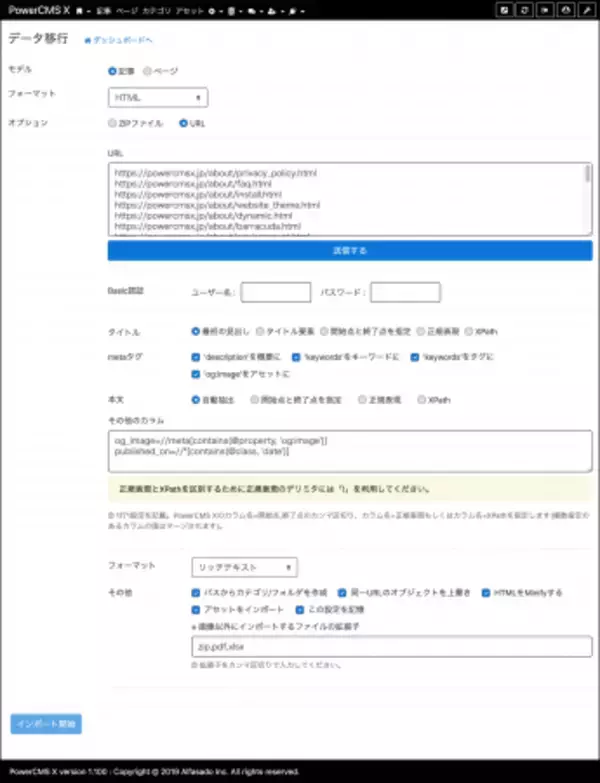Image resolution: width=600 pixels, height=783 pixels.
Task: Open the gear settings menu in the top bar
Action: [x=213, y=8]
